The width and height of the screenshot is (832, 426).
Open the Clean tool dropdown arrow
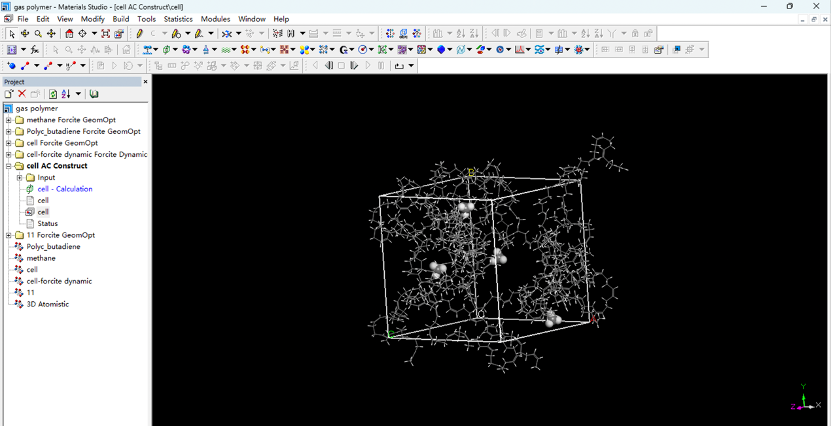pos(238,33)
